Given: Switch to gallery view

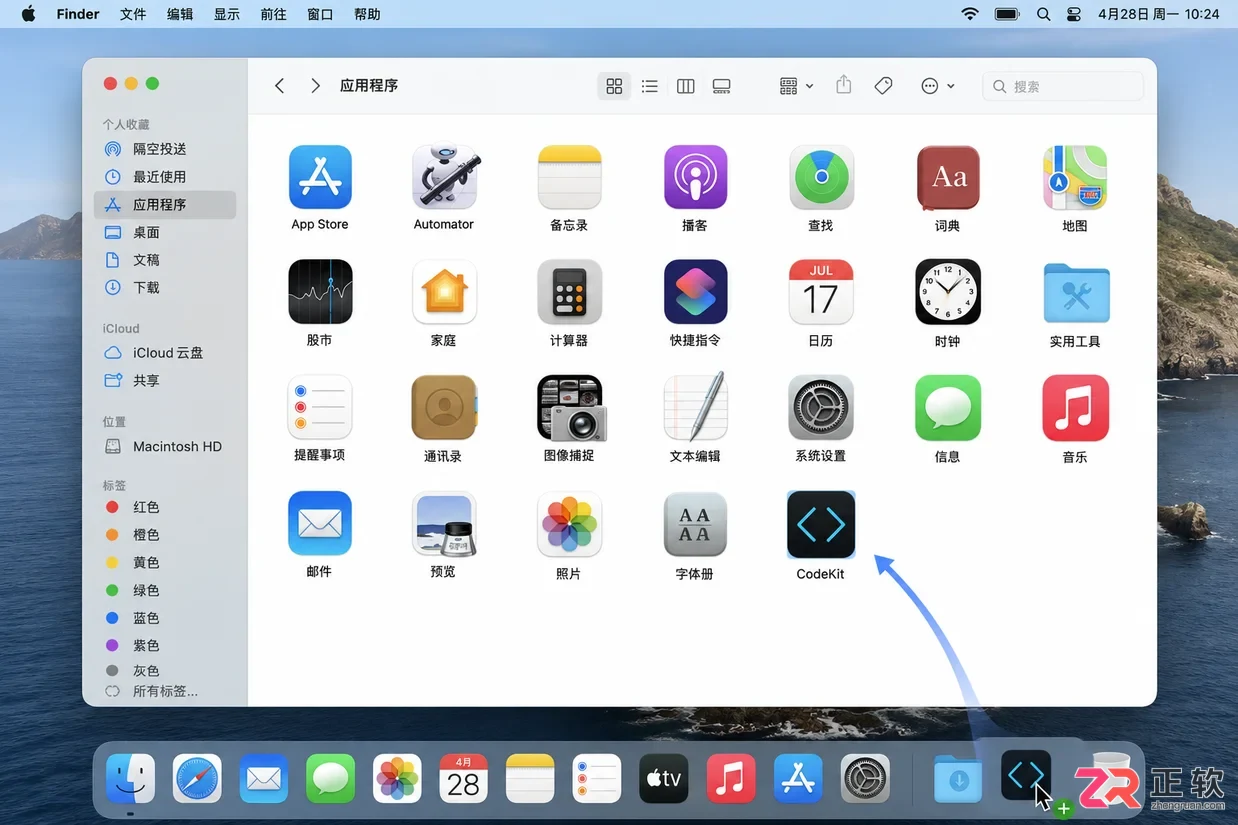Looking at the screenshot, I should (722, 86).
